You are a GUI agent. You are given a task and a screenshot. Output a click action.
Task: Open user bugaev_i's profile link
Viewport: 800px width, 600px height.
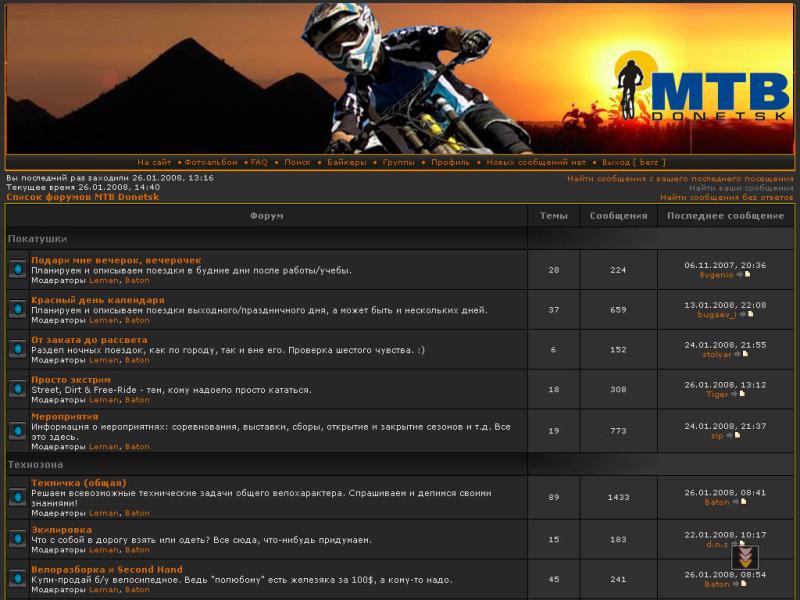tap(716, 314)
